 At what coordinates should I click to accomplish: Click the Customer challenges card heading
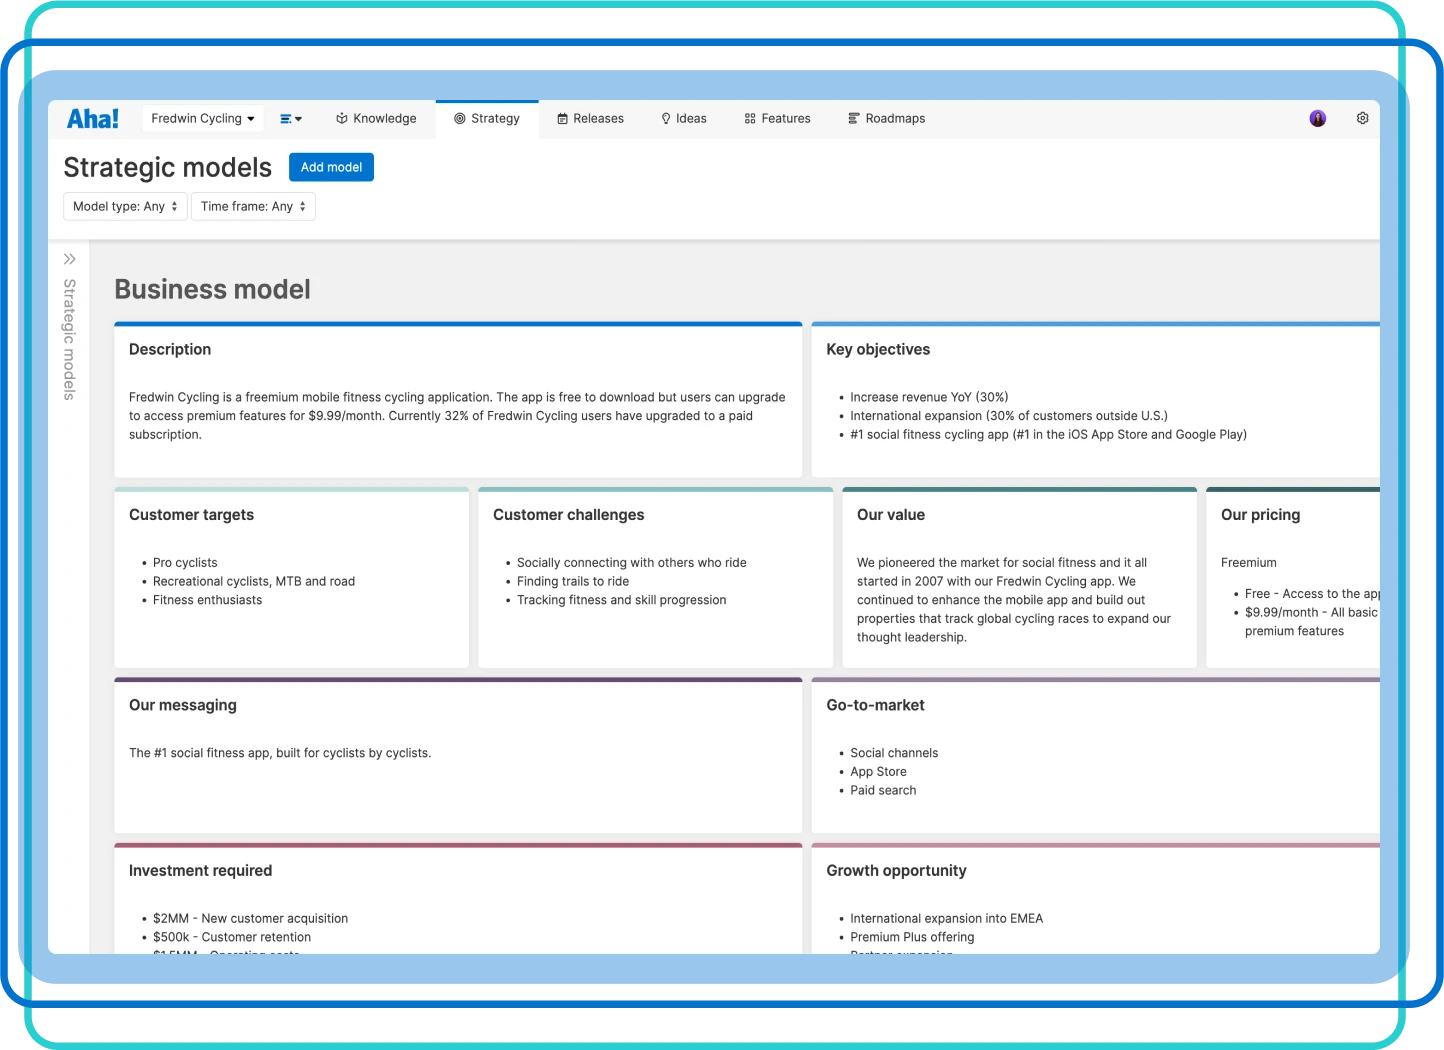click(x=568, y=515)
